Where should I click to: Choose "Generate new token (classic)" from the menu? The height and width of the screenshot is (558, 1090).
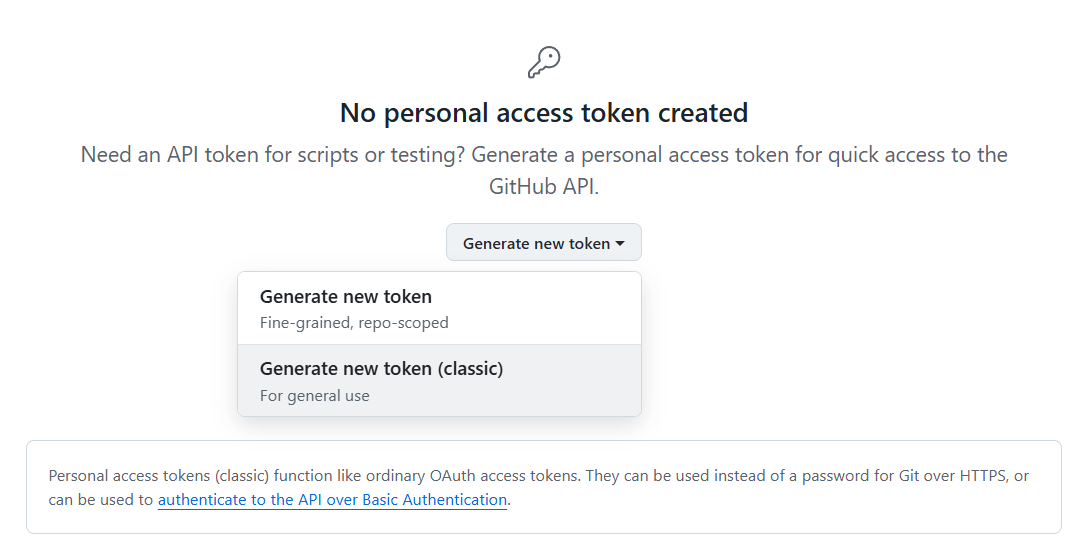381,369
